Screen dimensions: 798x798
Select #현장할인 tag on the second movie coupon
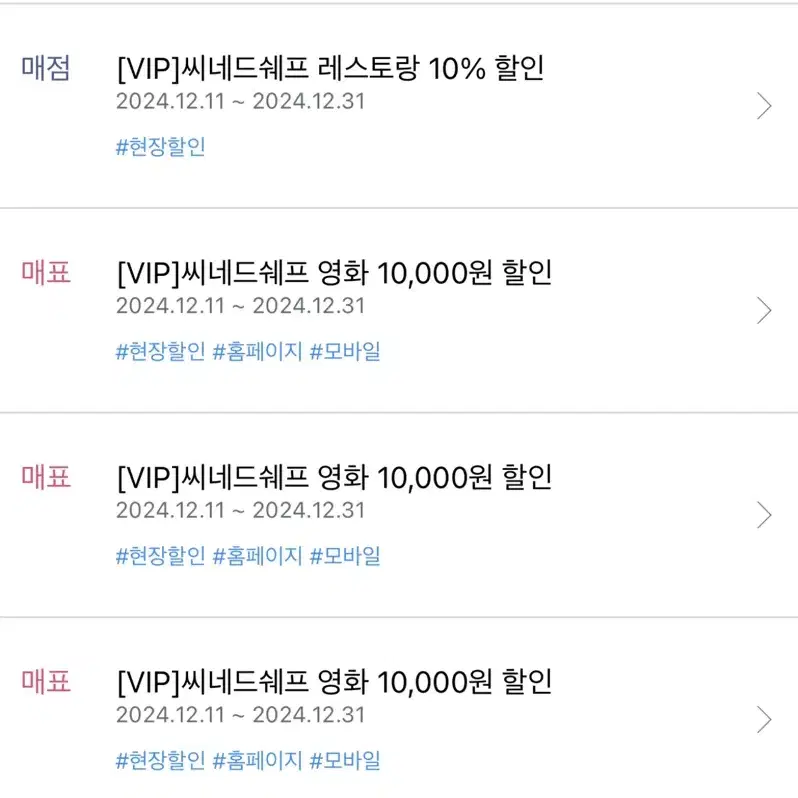pyautogui.click(x=160, y=556)
